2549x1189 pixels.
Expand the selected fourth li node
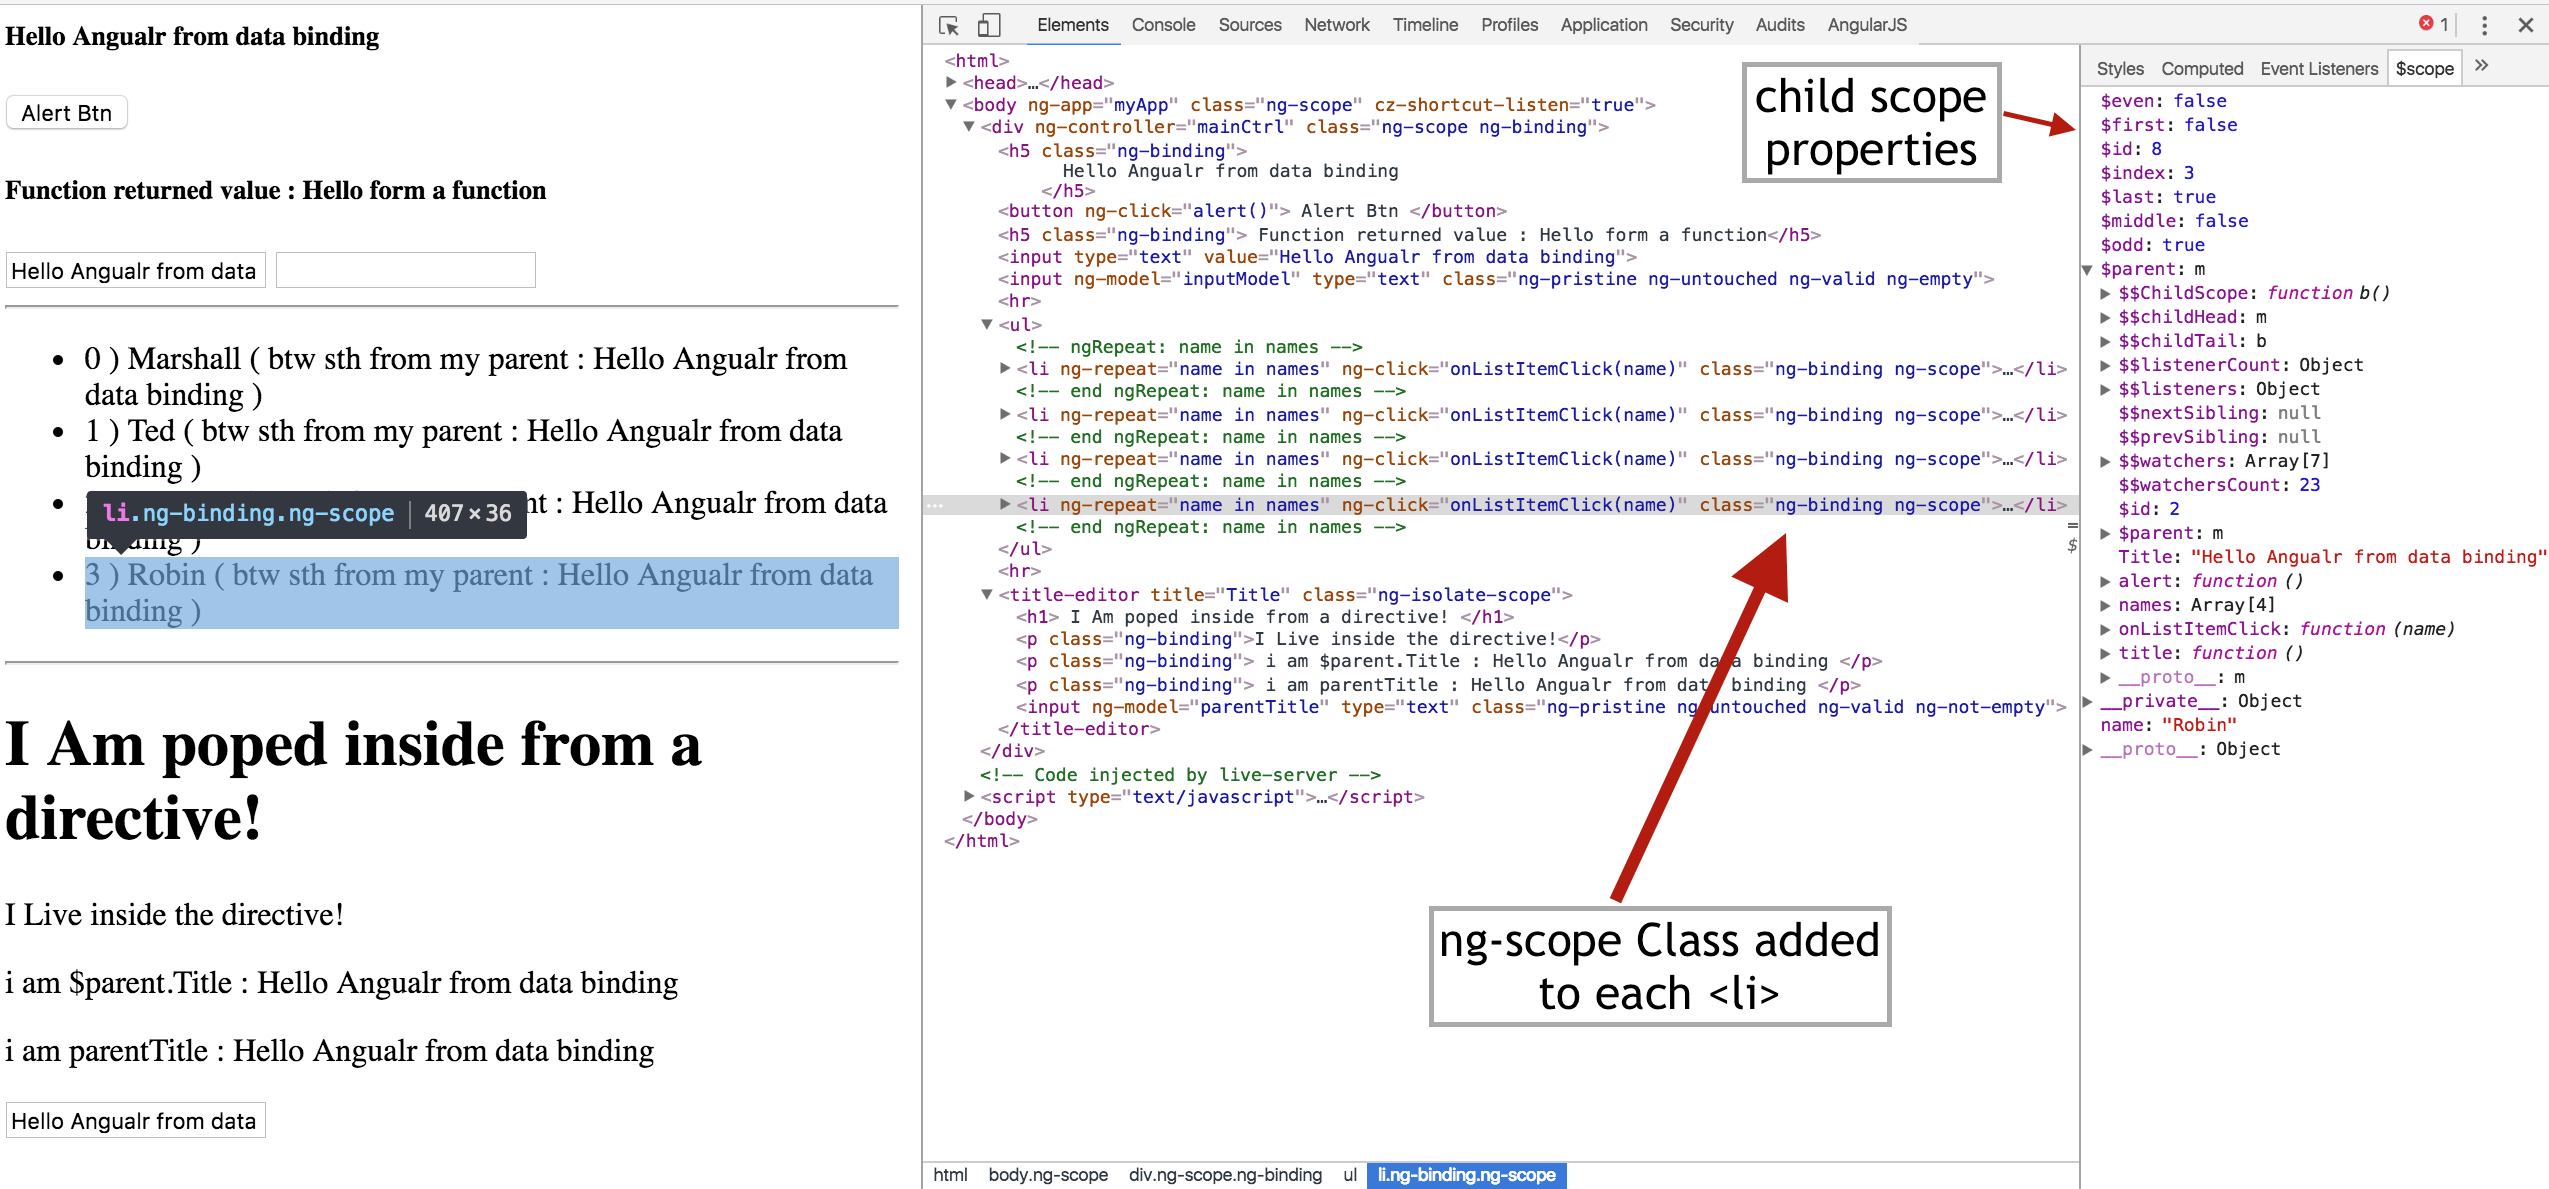pyautogui.click(x=1005, y=504)
